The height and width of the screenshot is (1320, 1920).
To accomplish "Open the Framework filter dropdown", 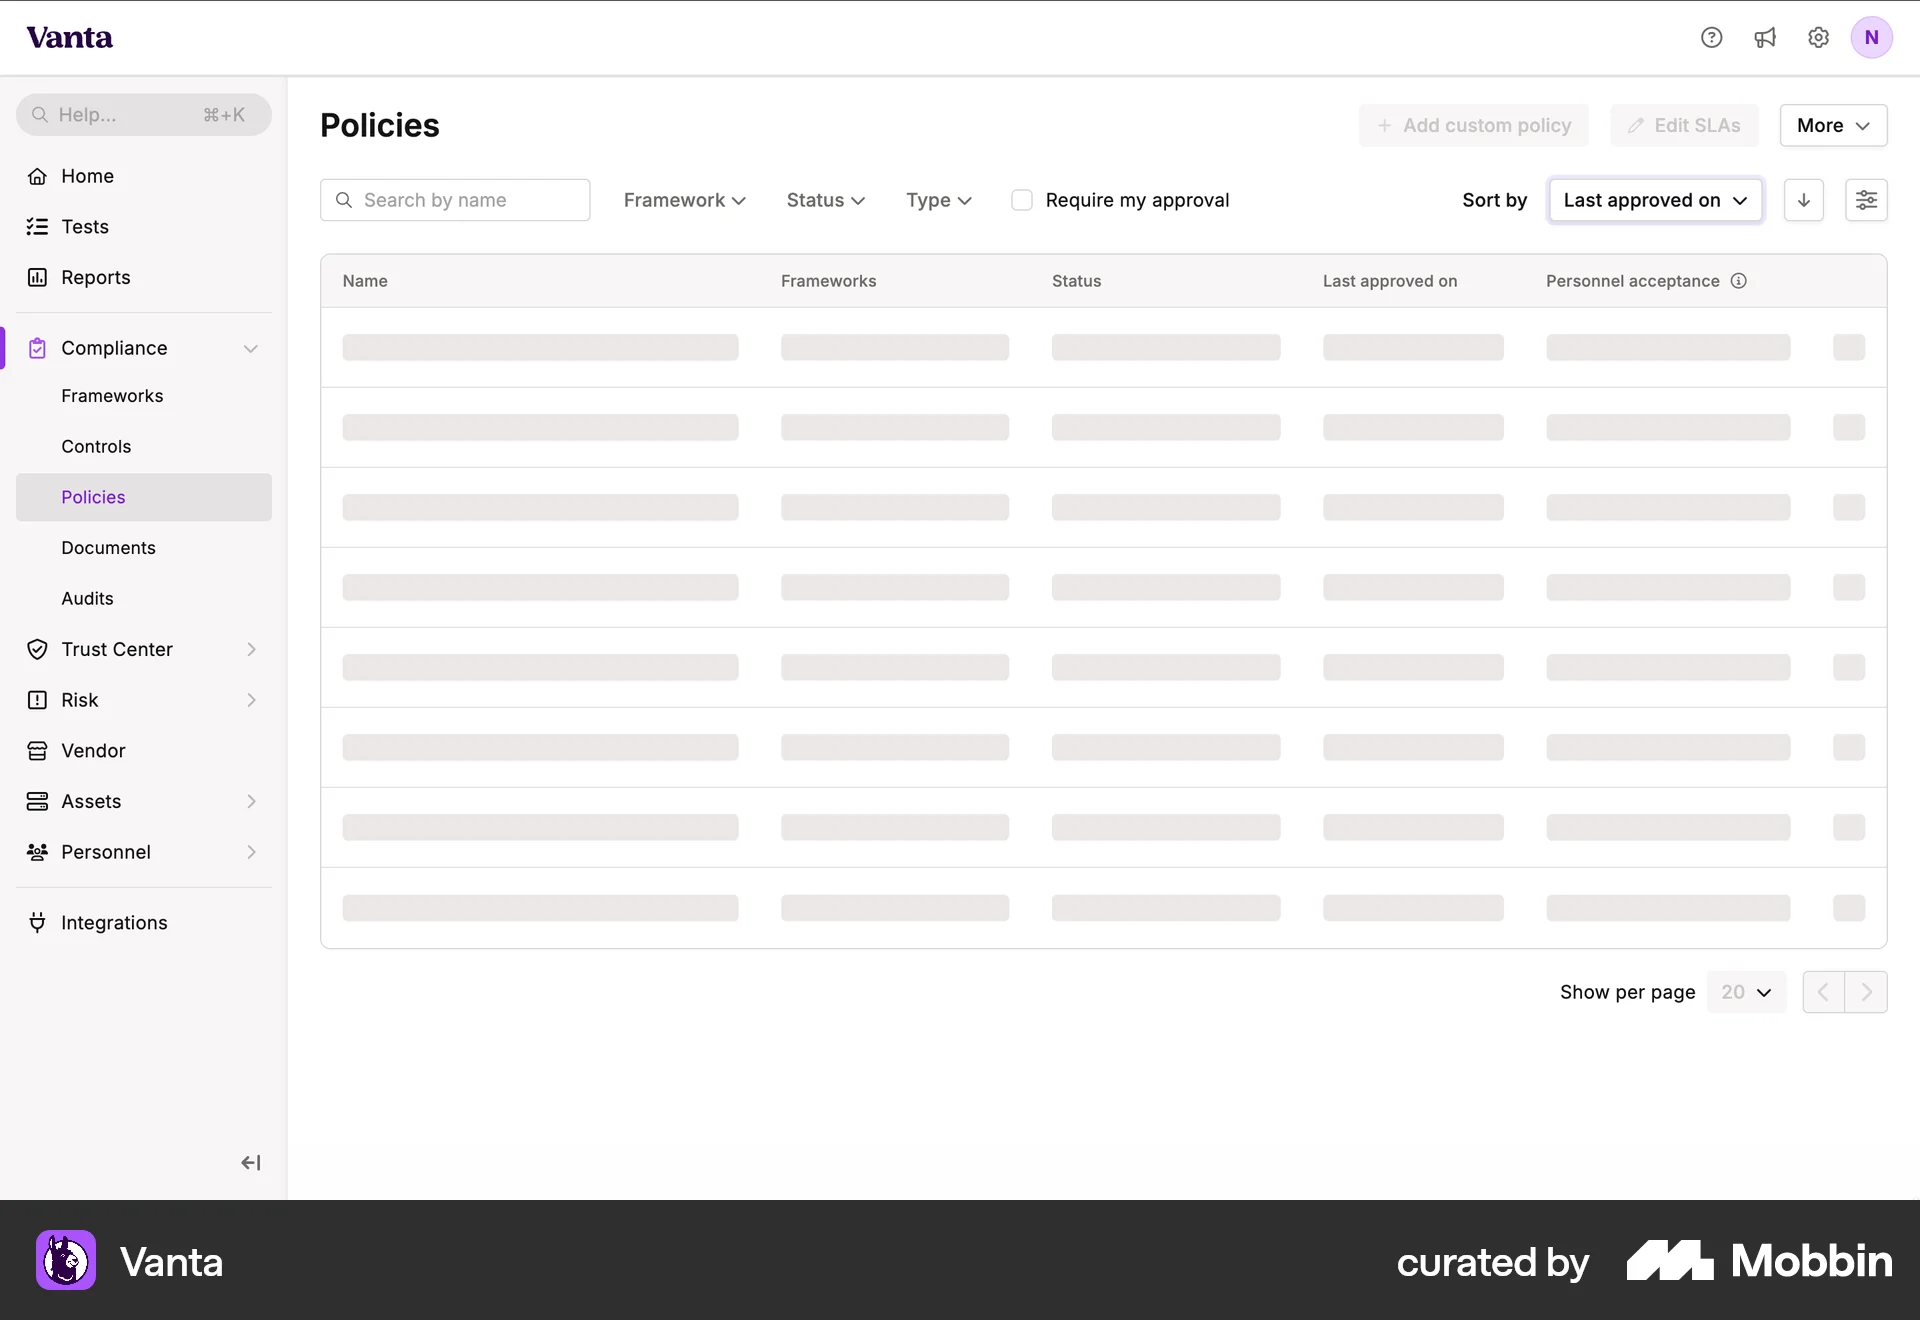I will point(684,200).
